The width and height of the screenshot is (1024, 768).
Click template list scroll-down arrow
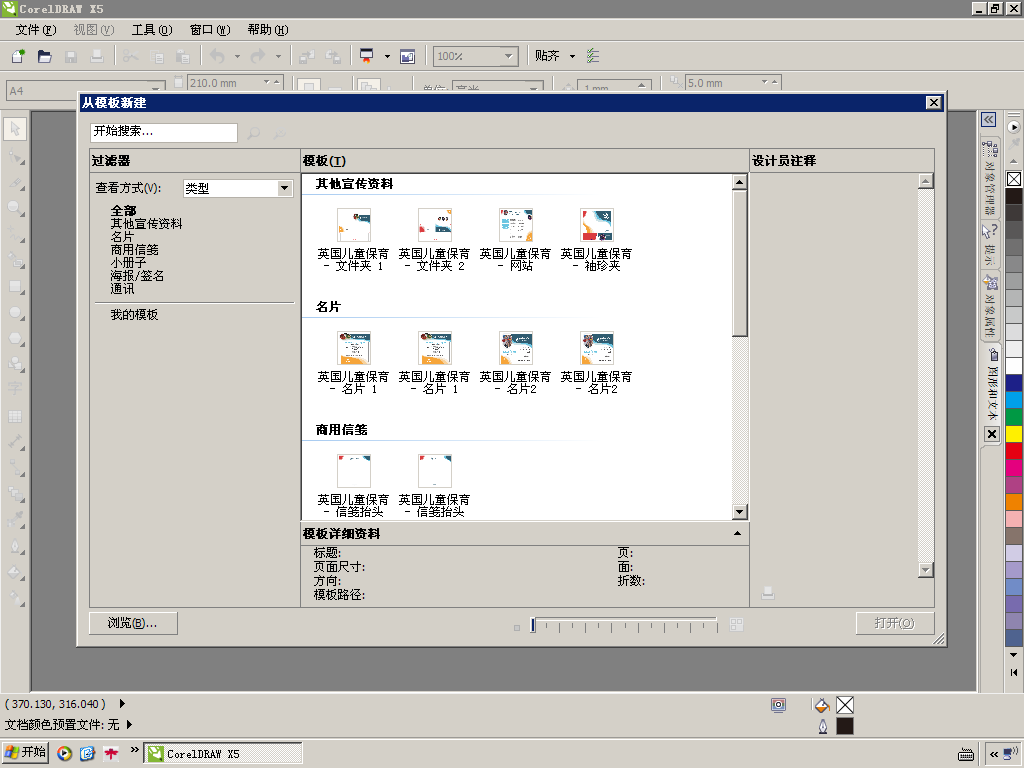click(739, 512)
